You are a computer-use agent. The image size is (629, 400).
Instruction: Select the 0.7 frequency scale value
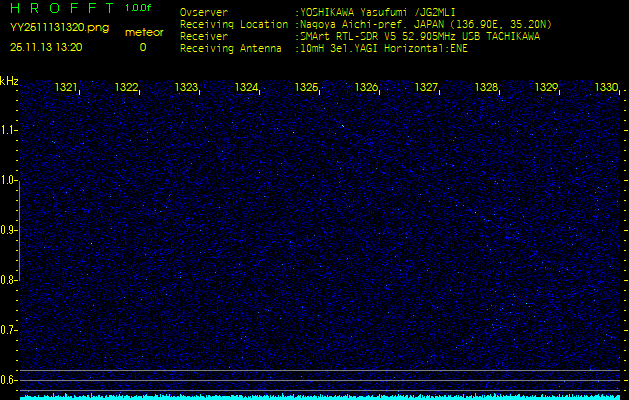coord(9,330)
